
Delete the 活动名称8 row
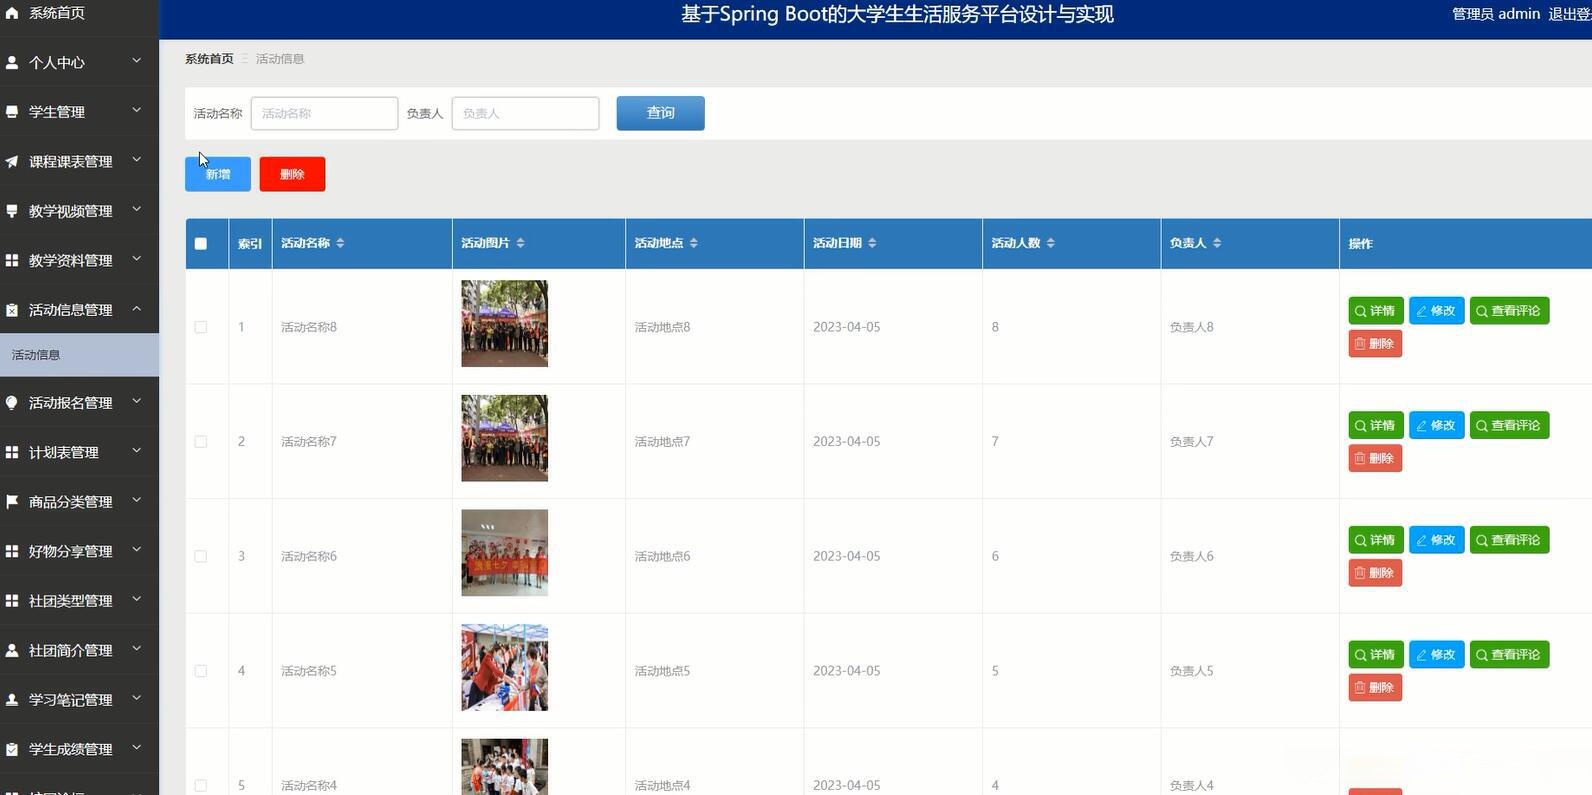coord(1375,344)
